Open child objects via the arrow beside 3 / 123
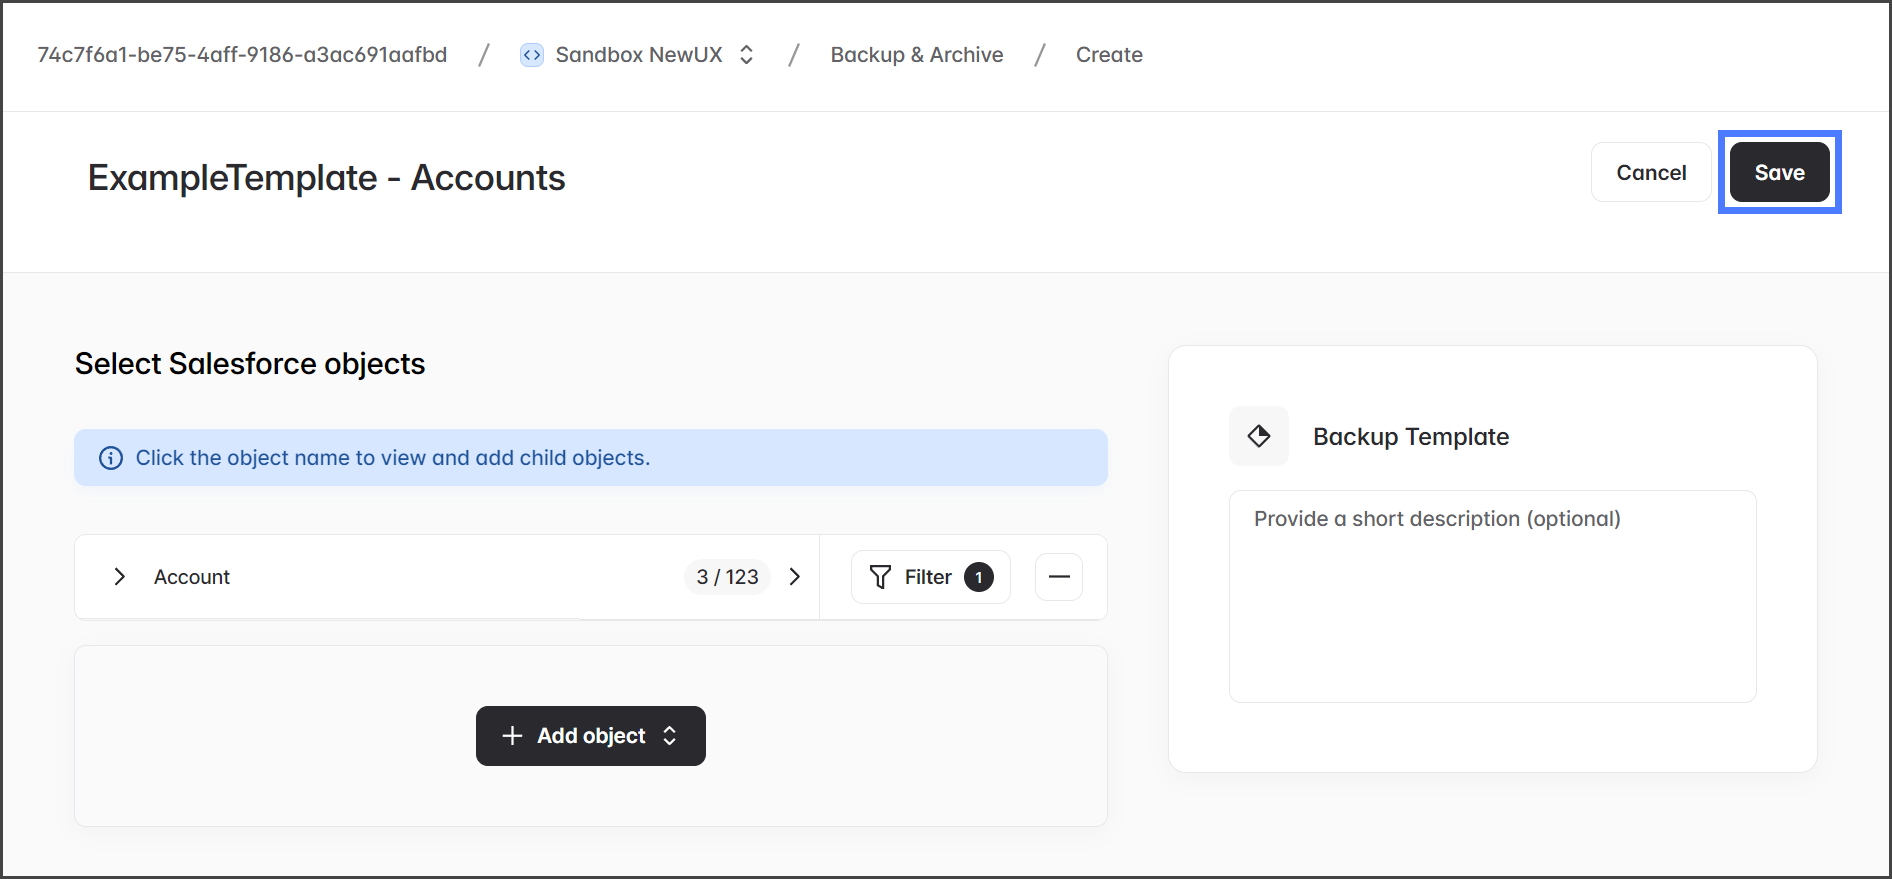Screen dimensions: 1892x879 (x=795, y=577)
